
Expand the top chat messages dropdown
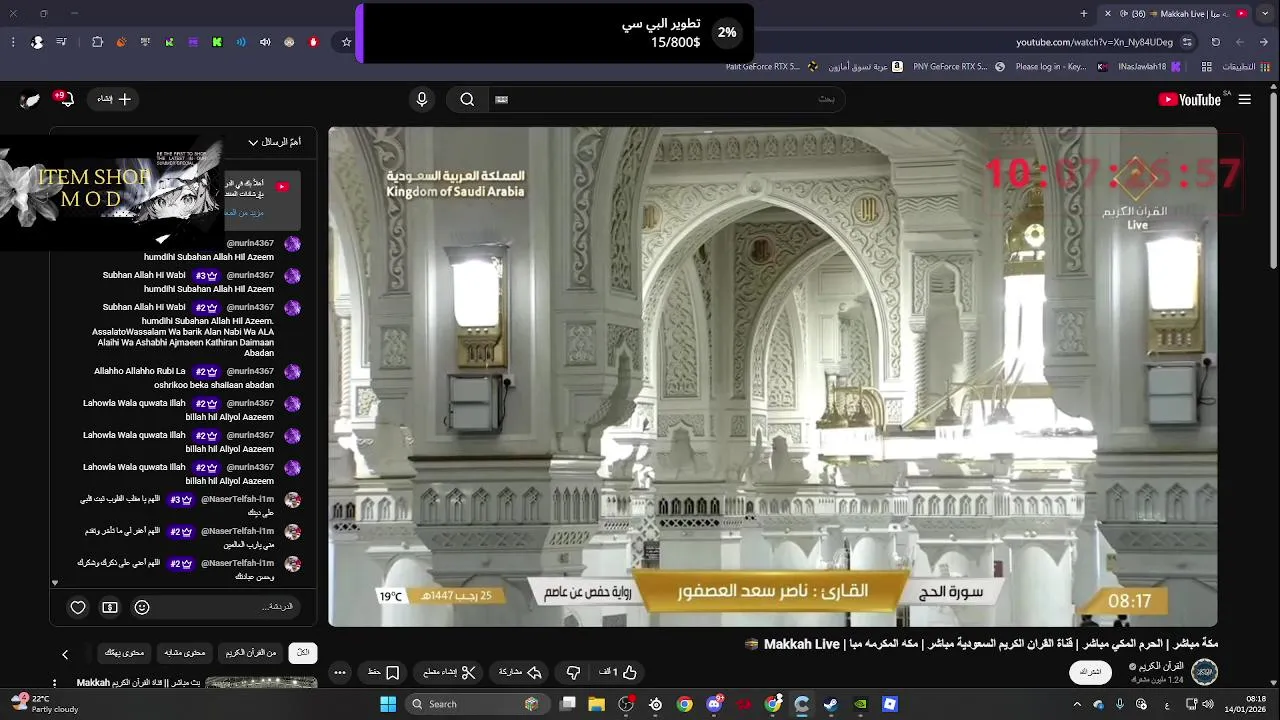click(273, 142)
